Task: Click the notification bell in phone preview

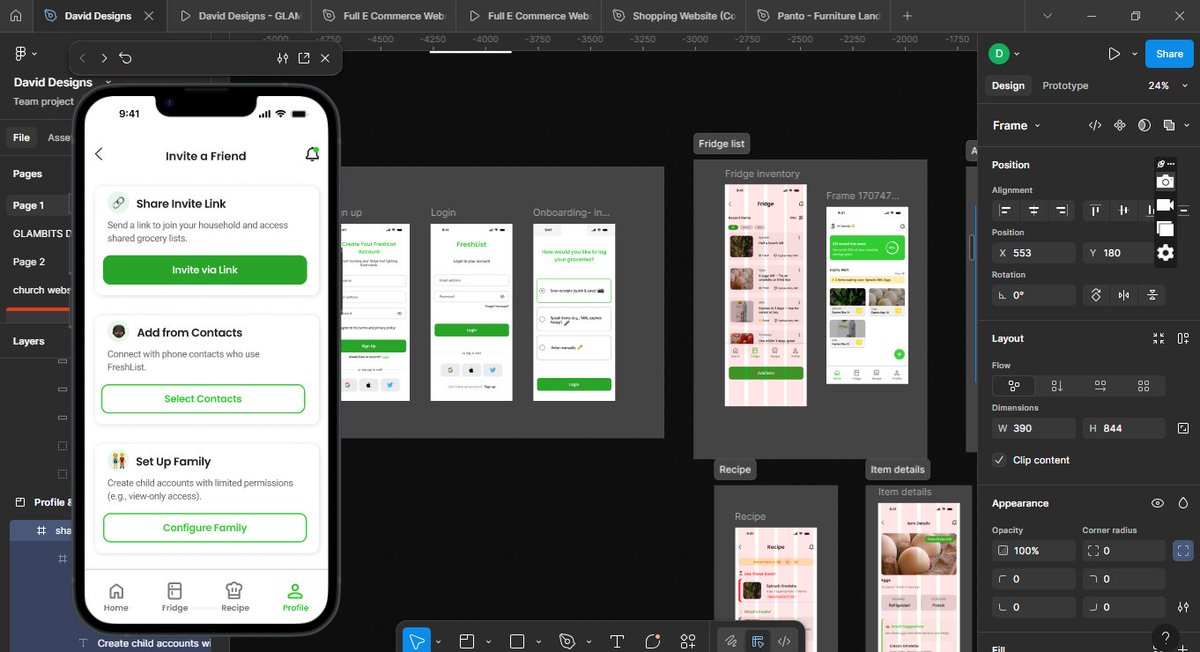Action: (312, 155)
